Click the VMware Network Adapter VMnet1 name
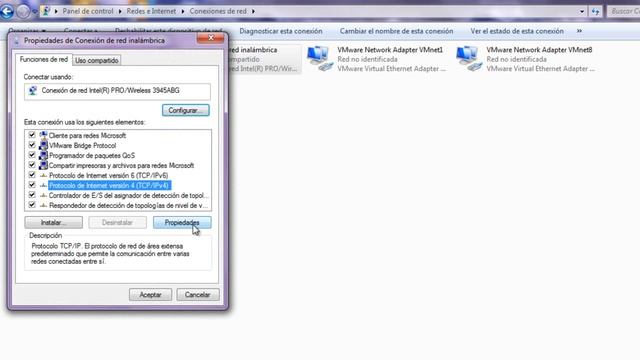Screen dimensions: 640x360 pos(390,50)
